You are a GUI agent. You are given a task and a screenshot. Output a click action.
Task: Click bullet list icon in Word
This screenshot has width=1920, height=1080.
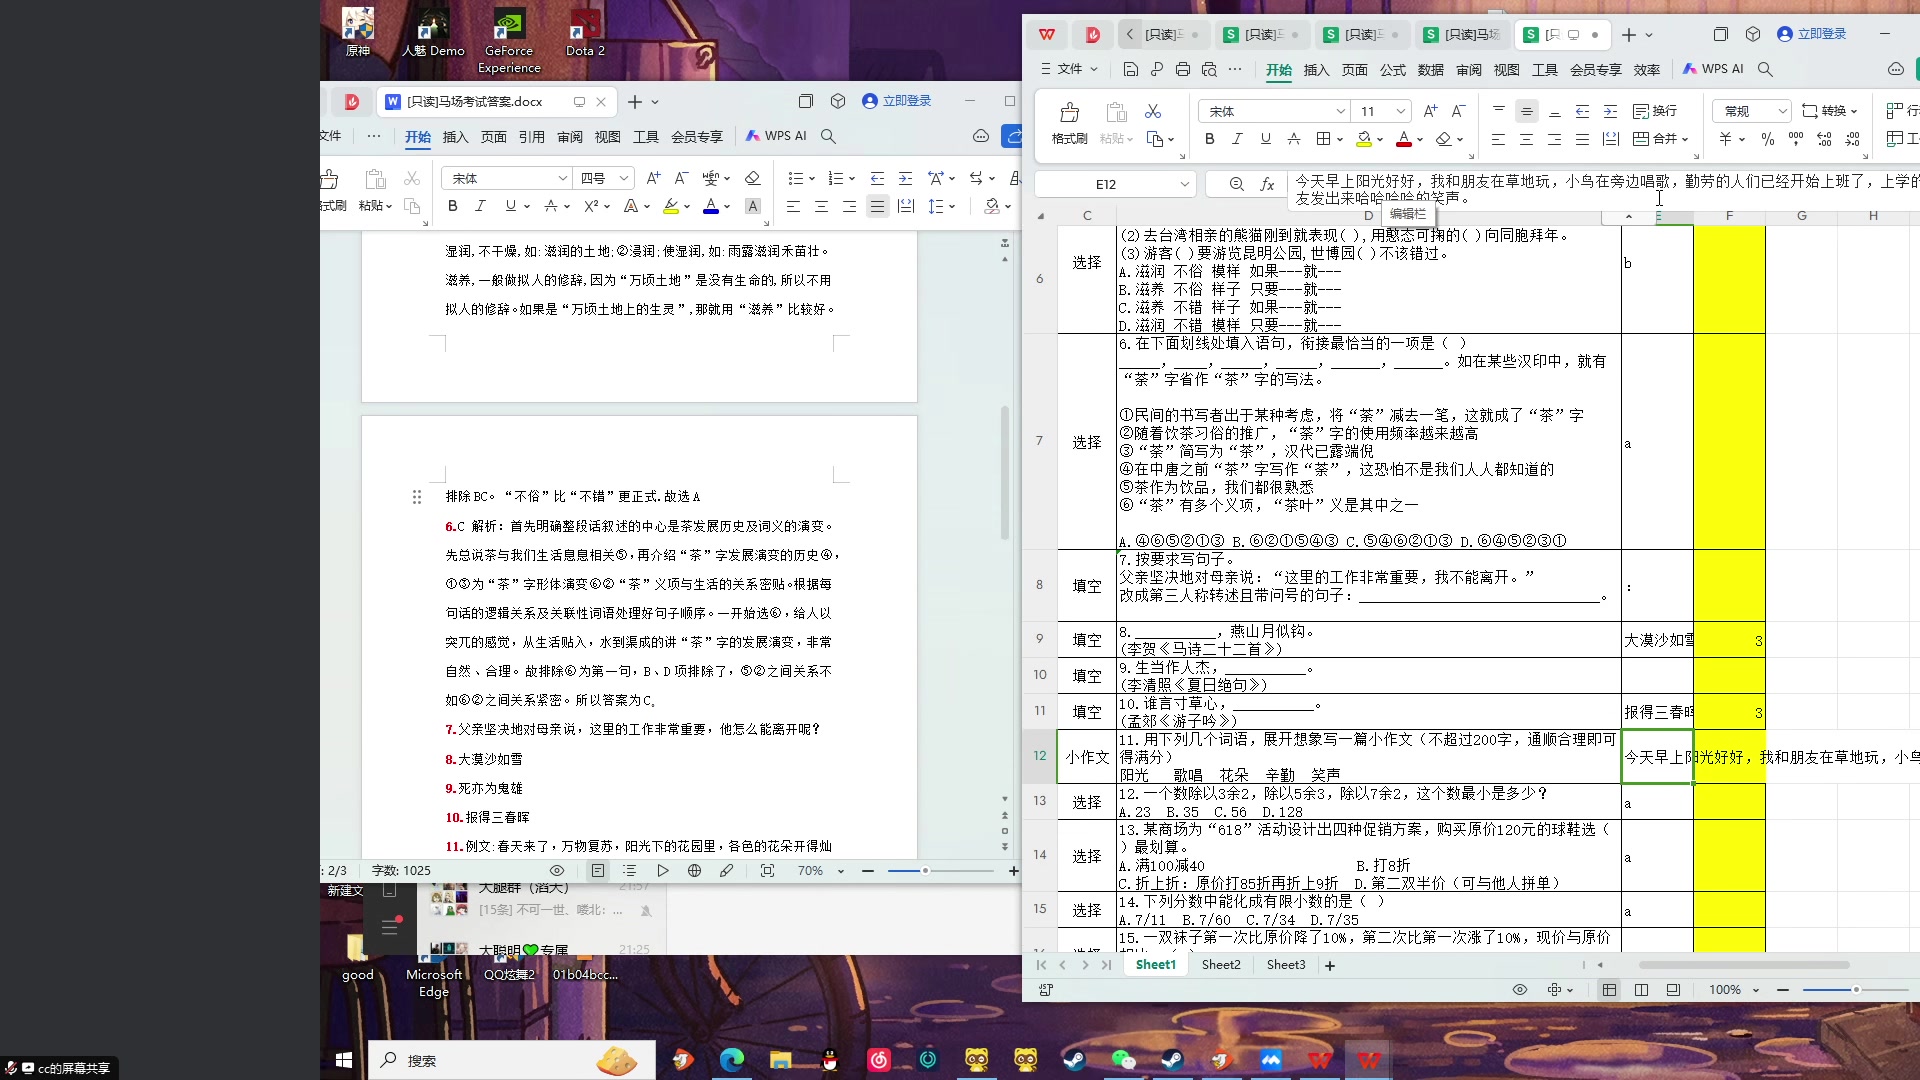tap(796, 178)
